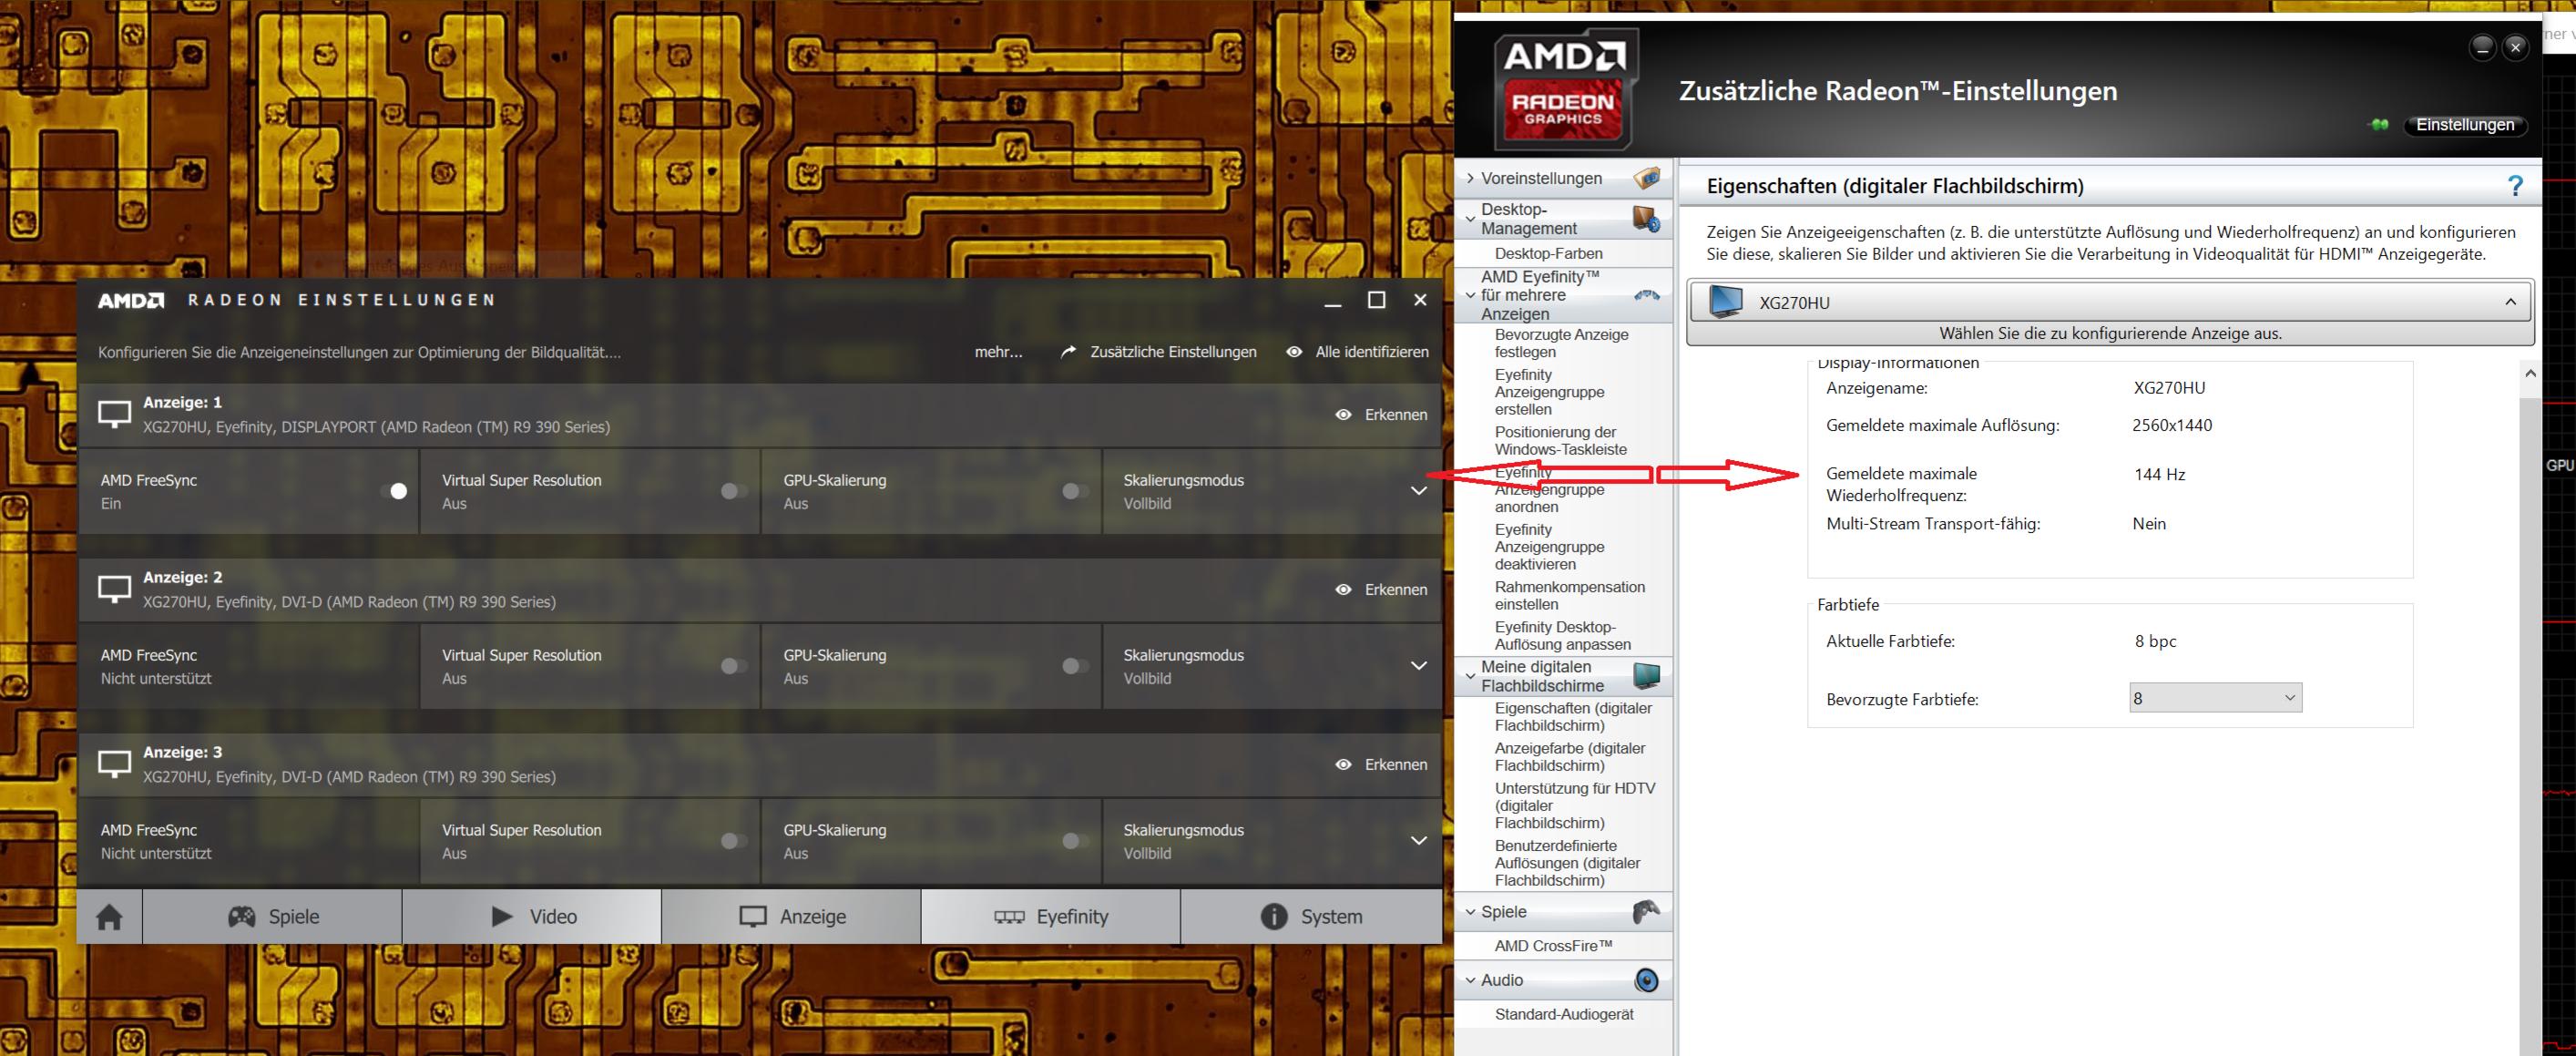Click the home icon in Radeon Einstellungen
Image resolution: width=2576 pixels, height=1056 pixels.
(109, 917)
